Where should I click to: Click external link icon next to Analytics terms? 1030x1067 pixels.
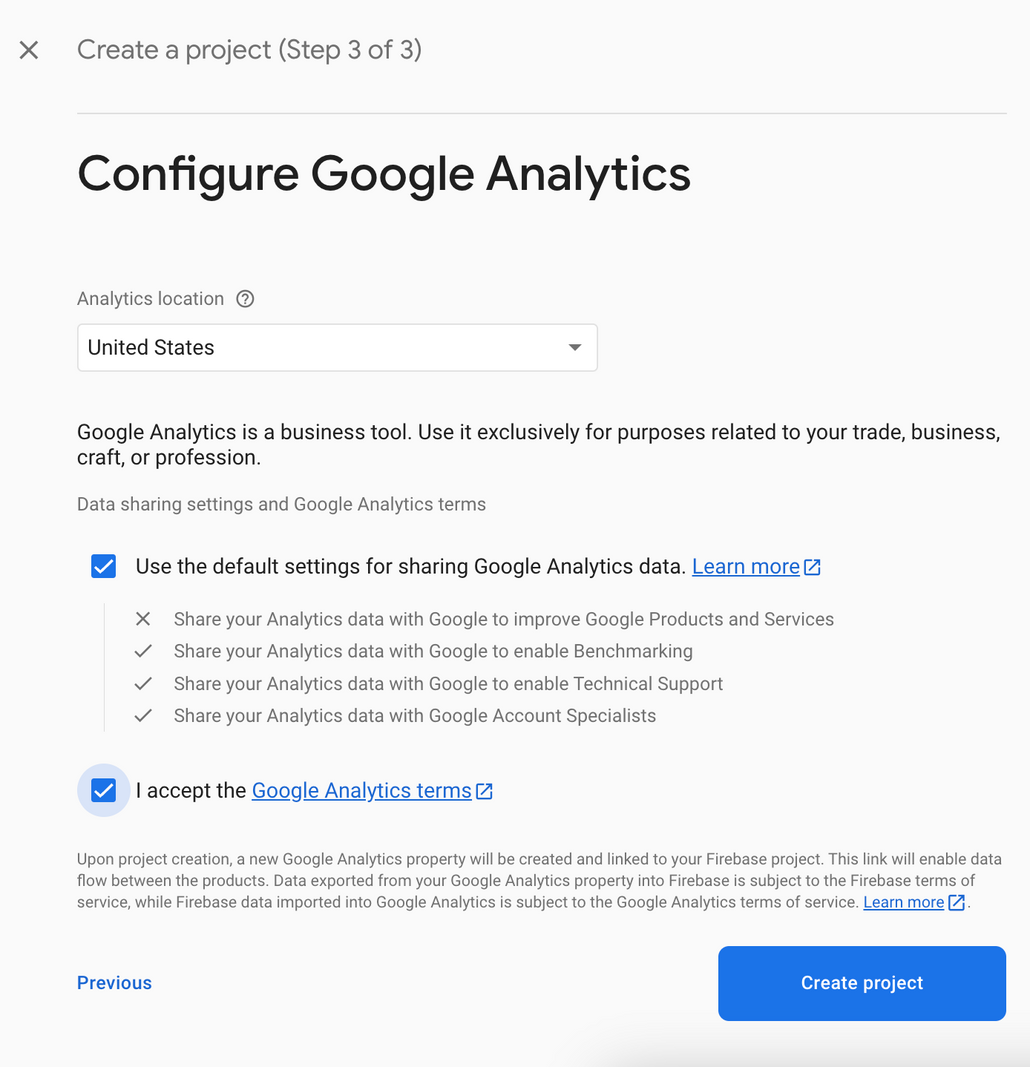tap(484, 791)
